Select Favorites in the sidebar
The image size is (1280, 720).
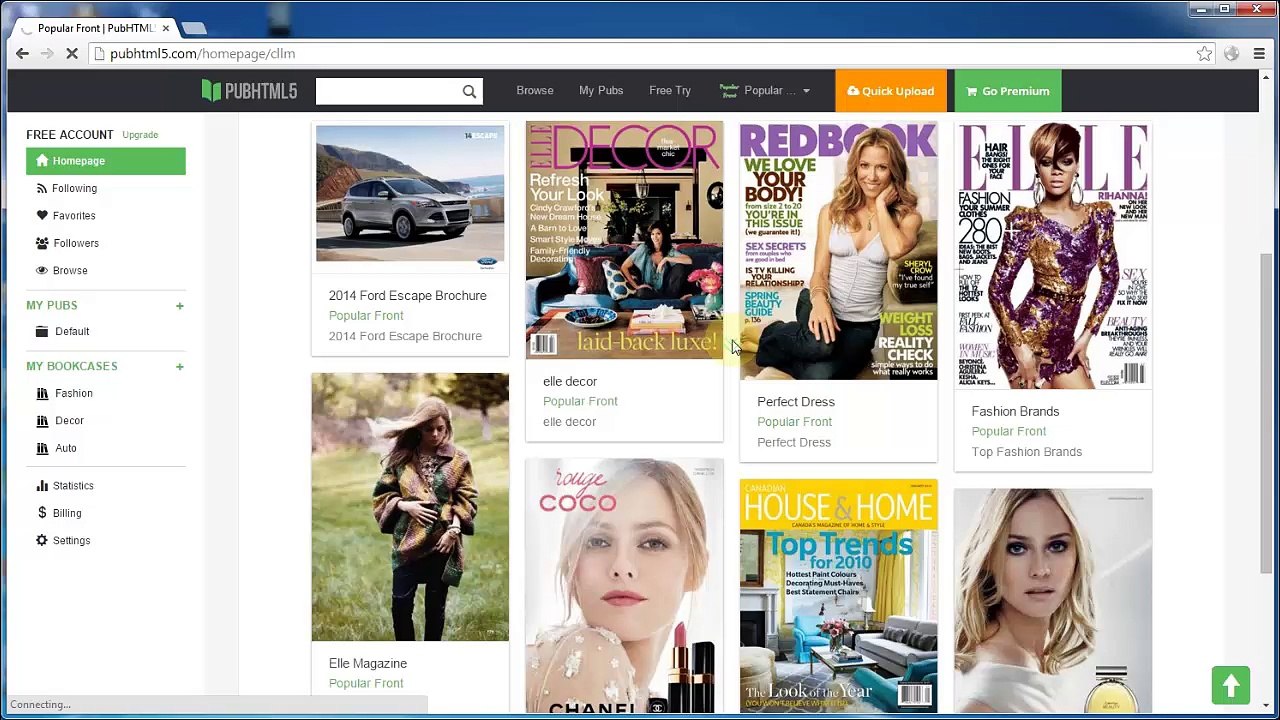click(74, 216)
